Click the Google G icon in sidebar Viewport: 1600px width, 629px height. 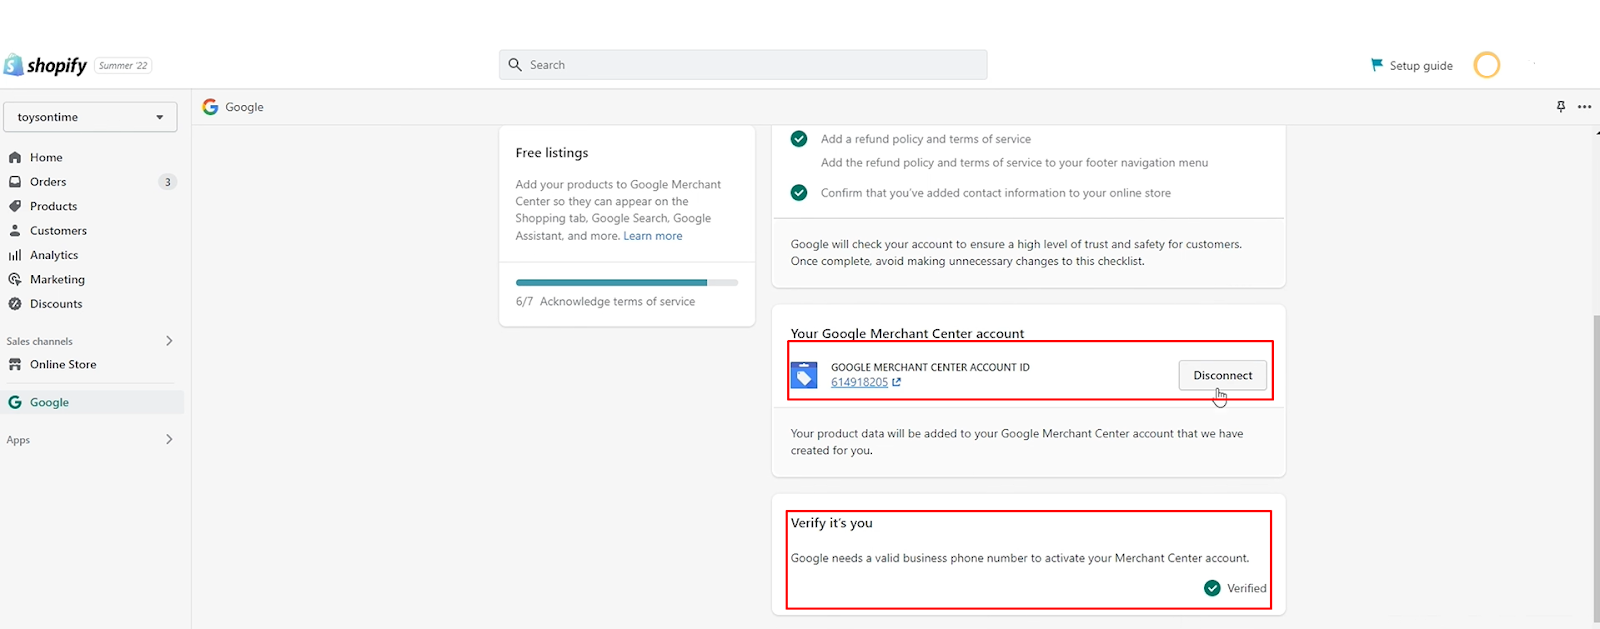[15, 402]
